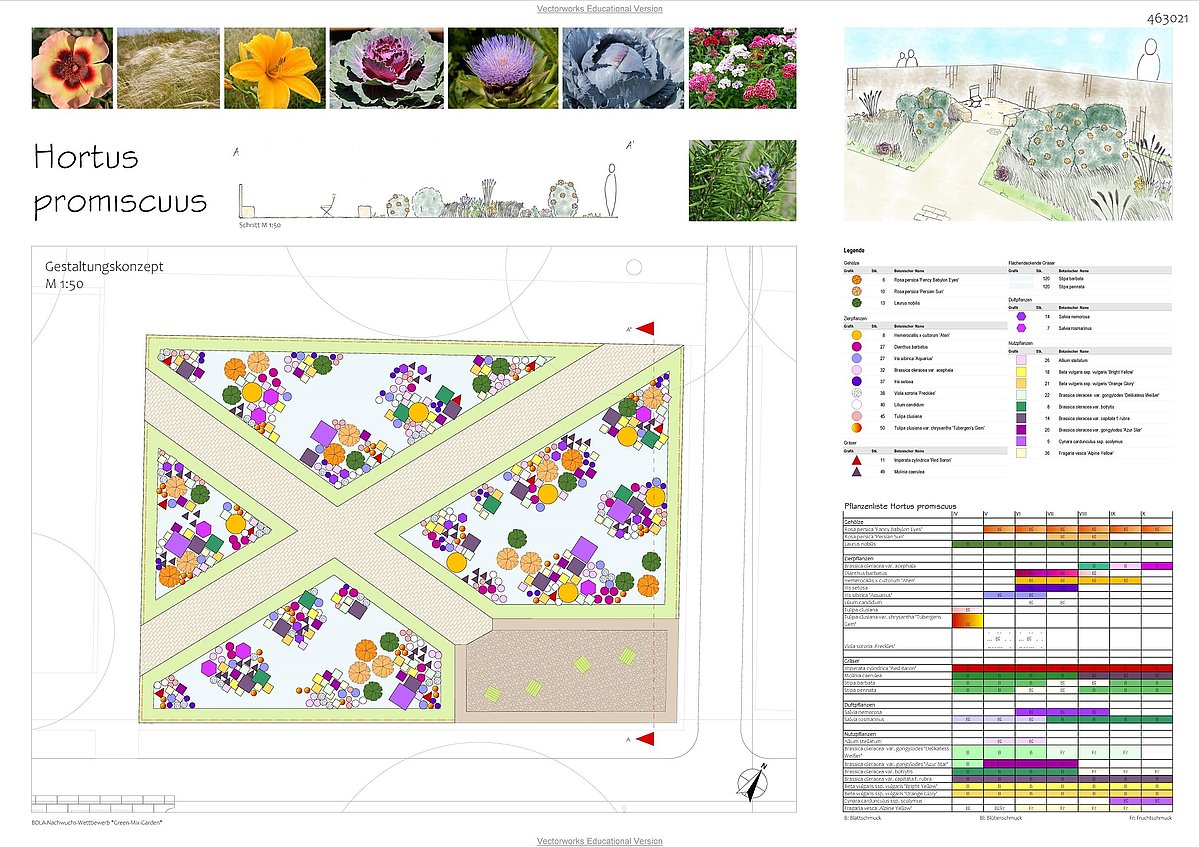Select the white Lilium candidum legend circle
Image resolution: width=1199 pixels, height=848 pixels.
(x=856, y=405)
